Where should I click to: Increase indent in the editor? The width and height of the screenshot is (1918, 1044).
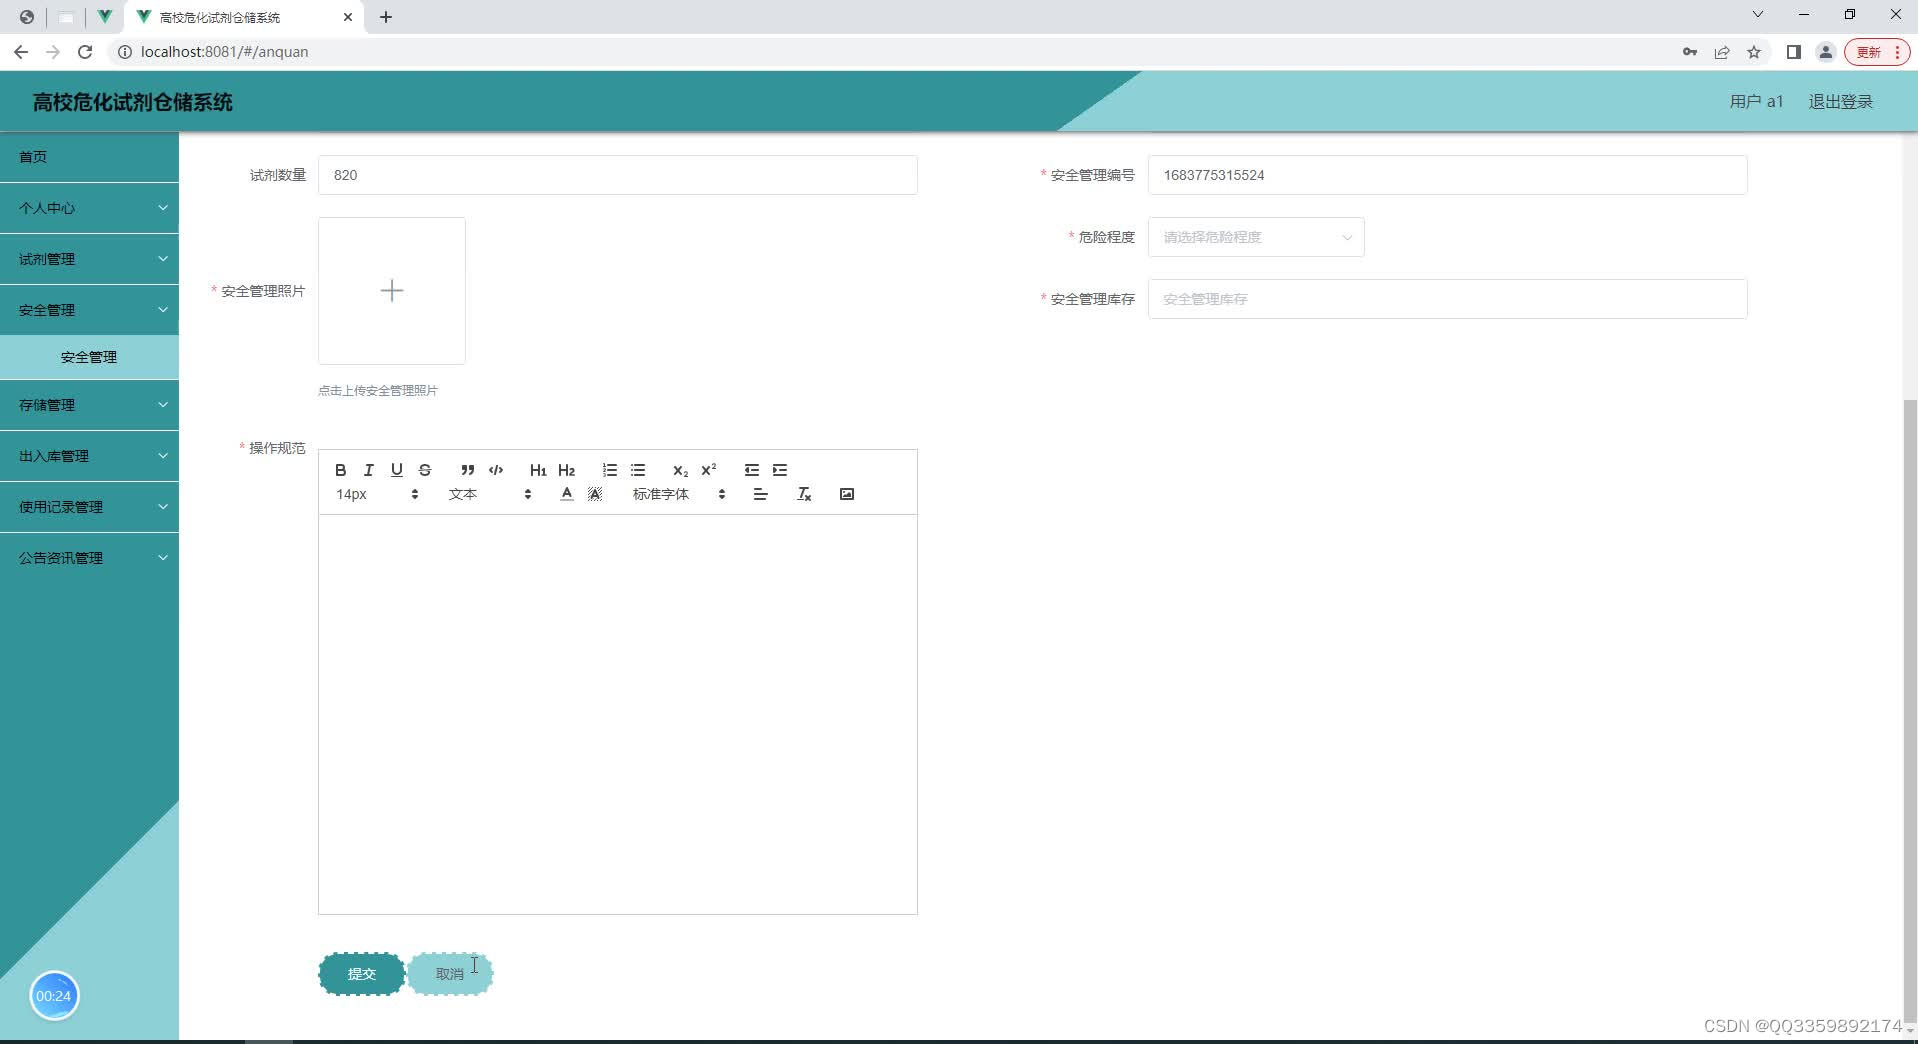click(x=780, y=470)
